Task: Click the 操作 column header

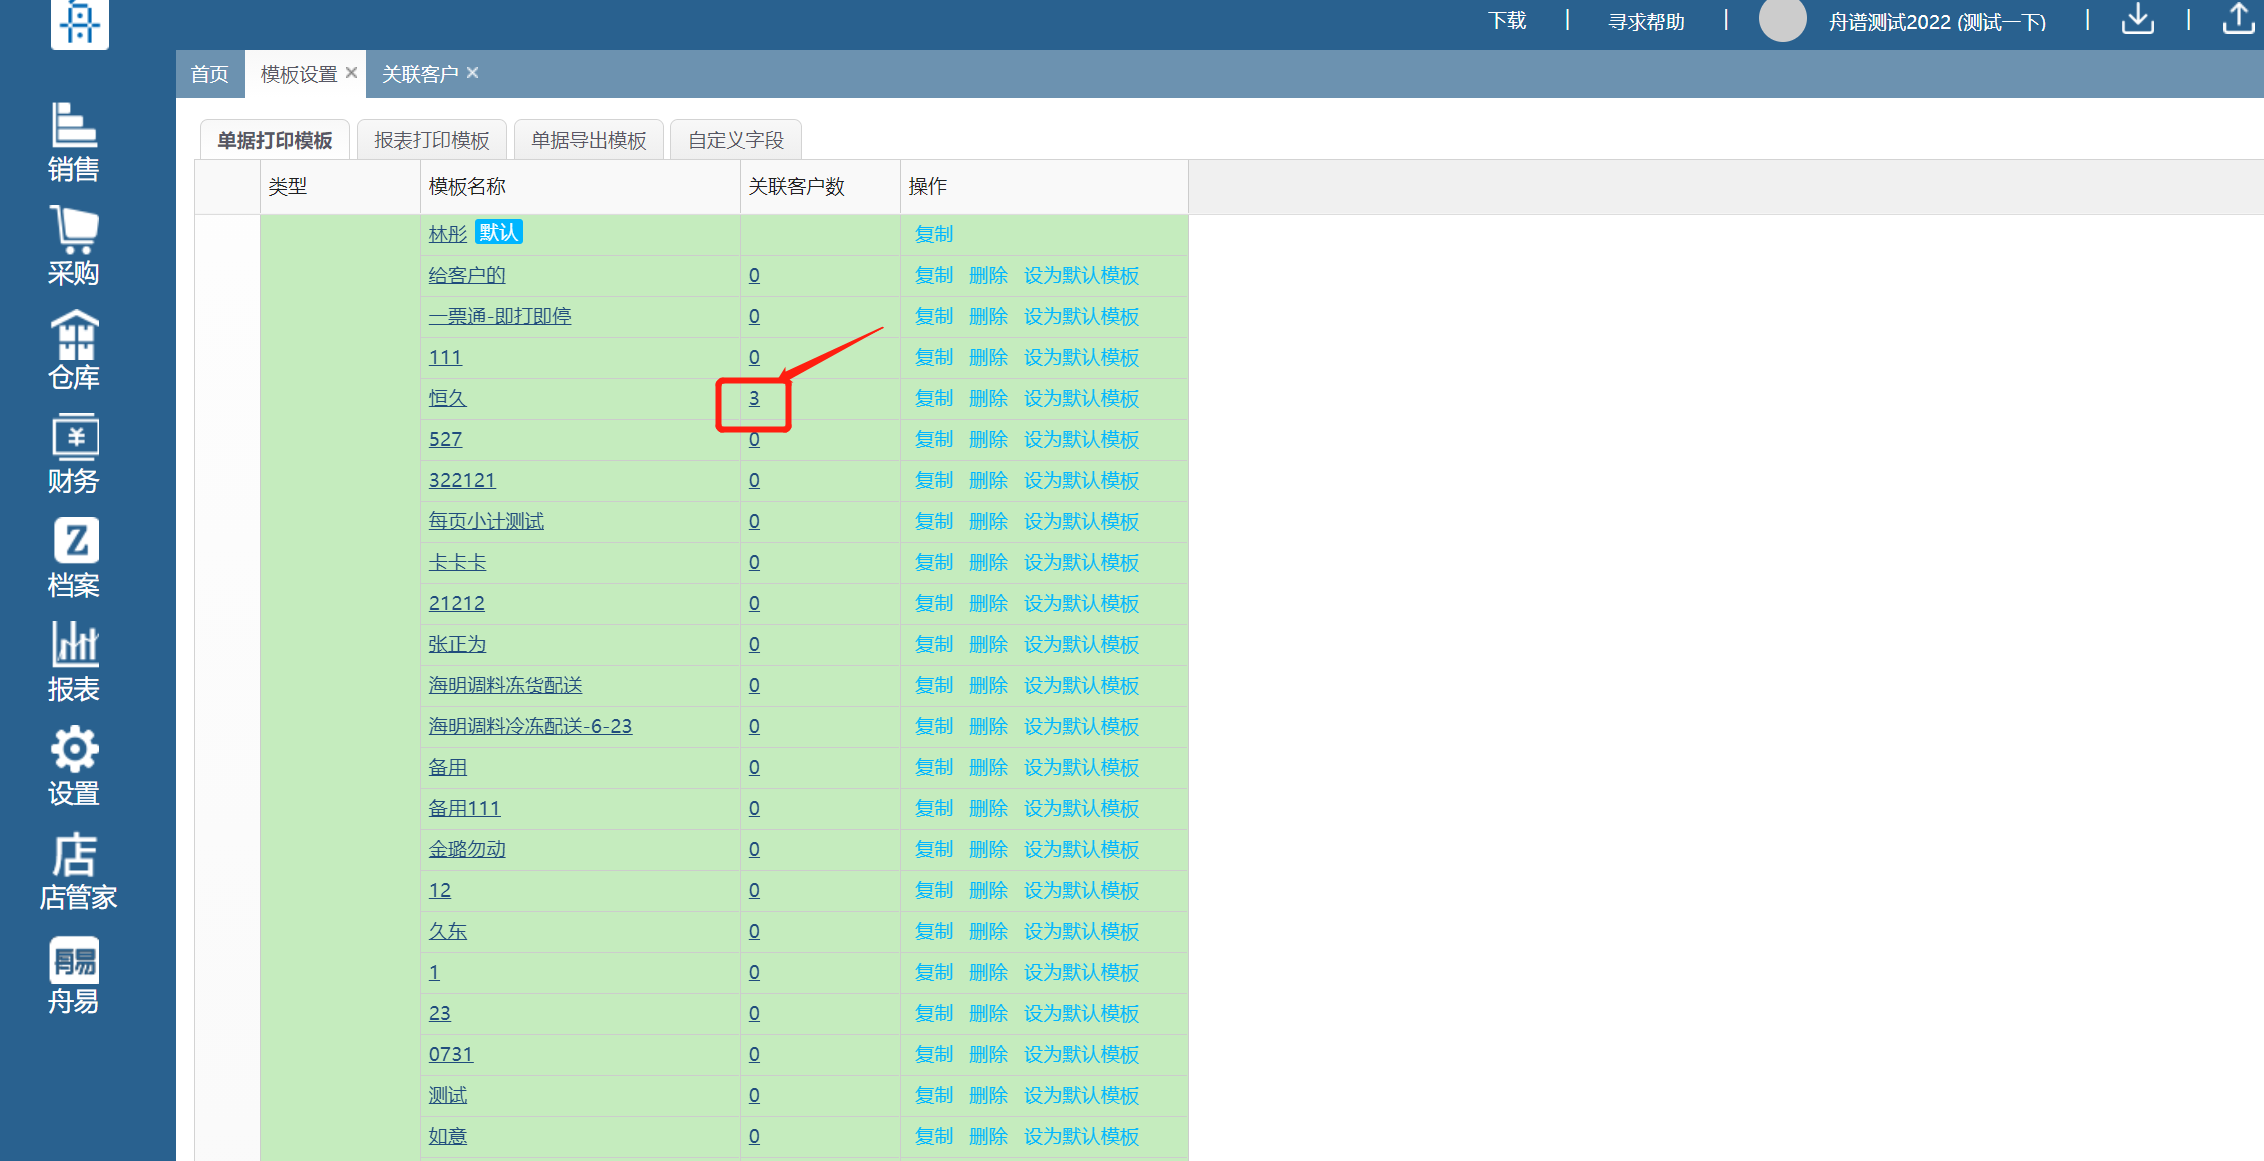Action: click(x=1044, y=187)
